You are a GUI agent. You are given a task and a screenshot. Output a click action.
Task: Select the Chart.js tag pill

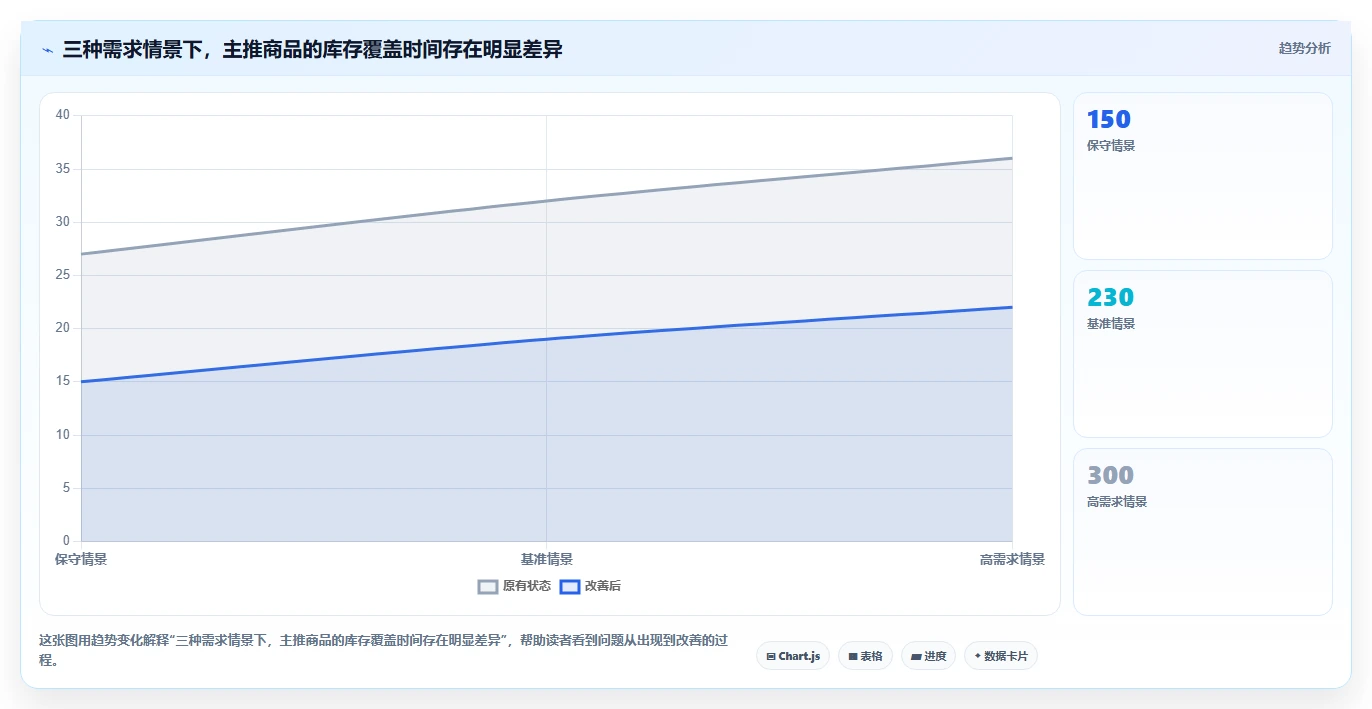(793, 656)
